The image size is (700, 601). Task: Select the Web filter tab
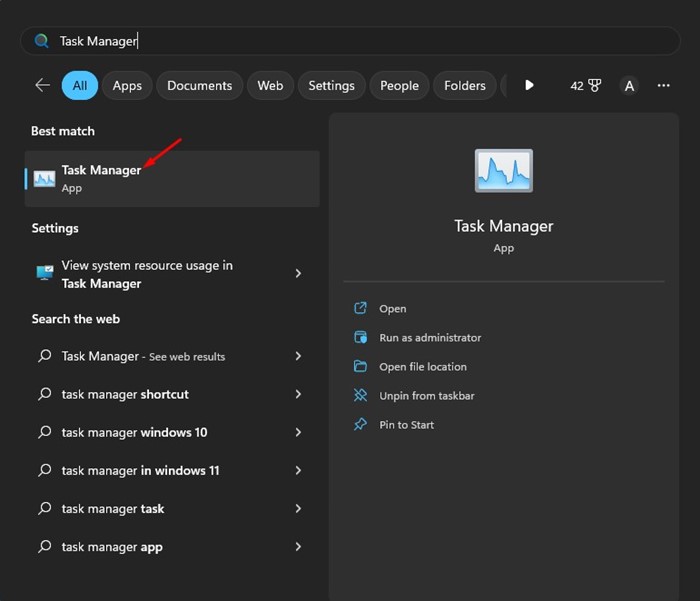coord(270,86)
